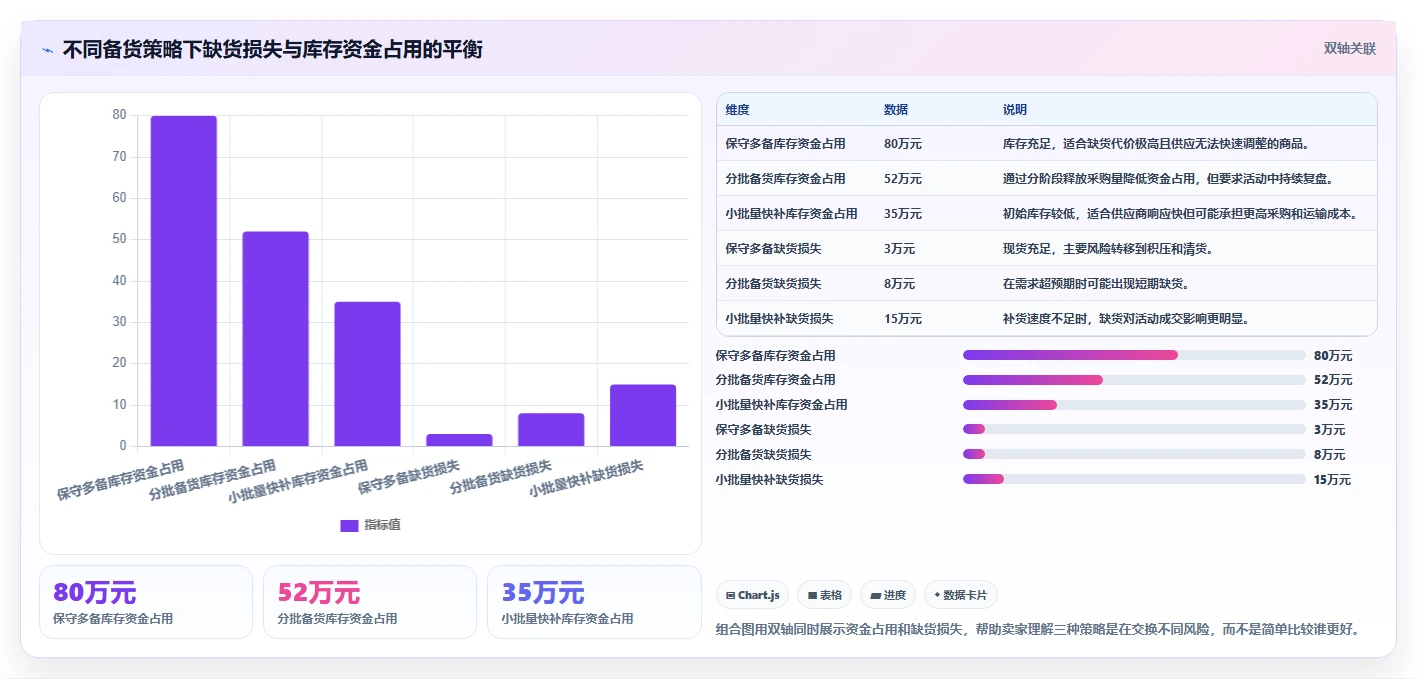
Task: Select table row 保守多备缺货损失
Action: point(1047,249)
